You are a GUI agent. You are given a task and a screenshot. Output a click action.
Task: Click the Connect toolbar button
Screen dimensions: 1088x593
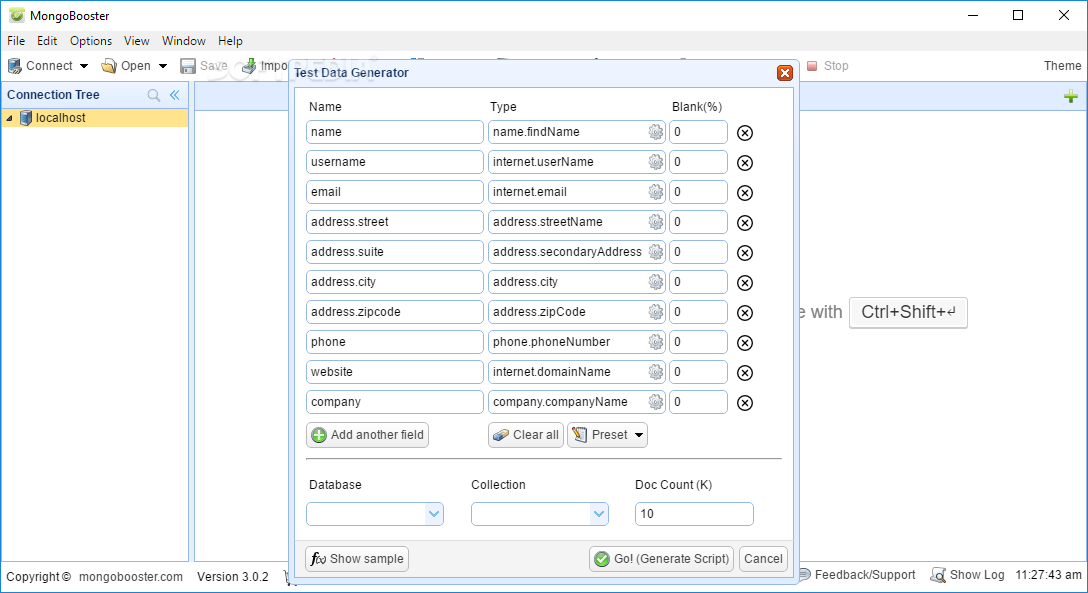point(40,66)
